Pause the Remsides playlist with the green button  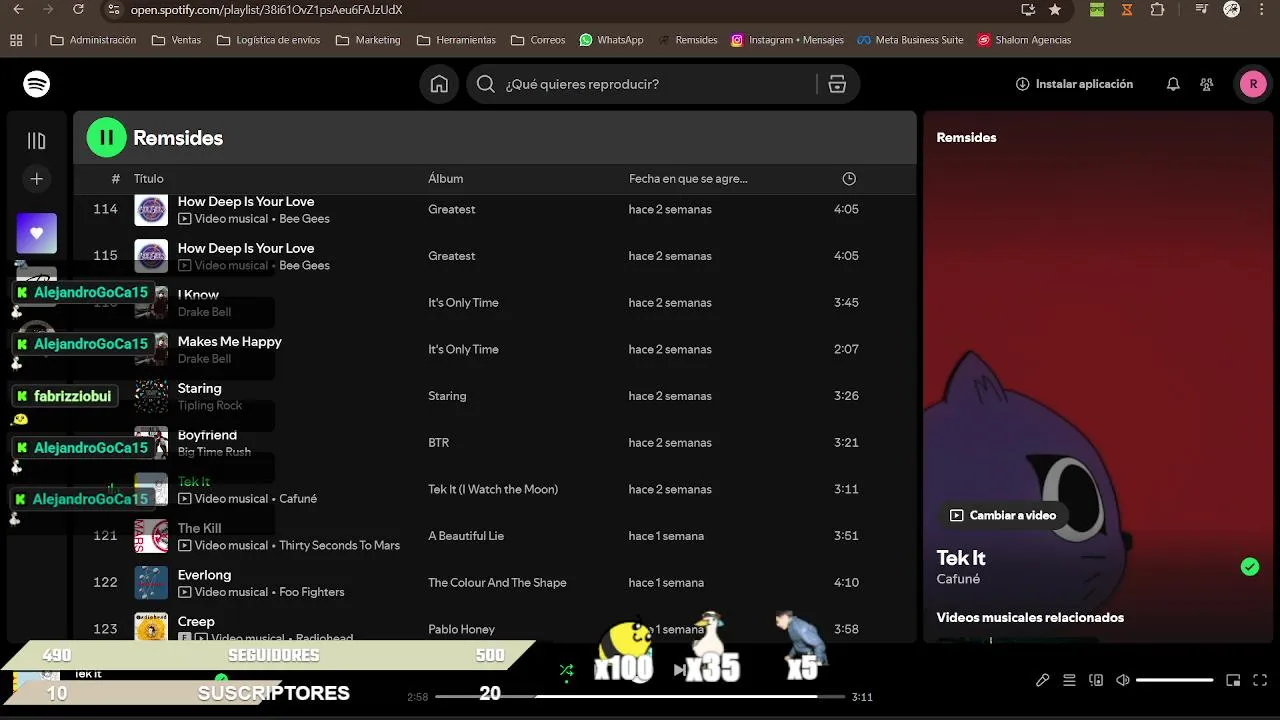coord(107,138)
